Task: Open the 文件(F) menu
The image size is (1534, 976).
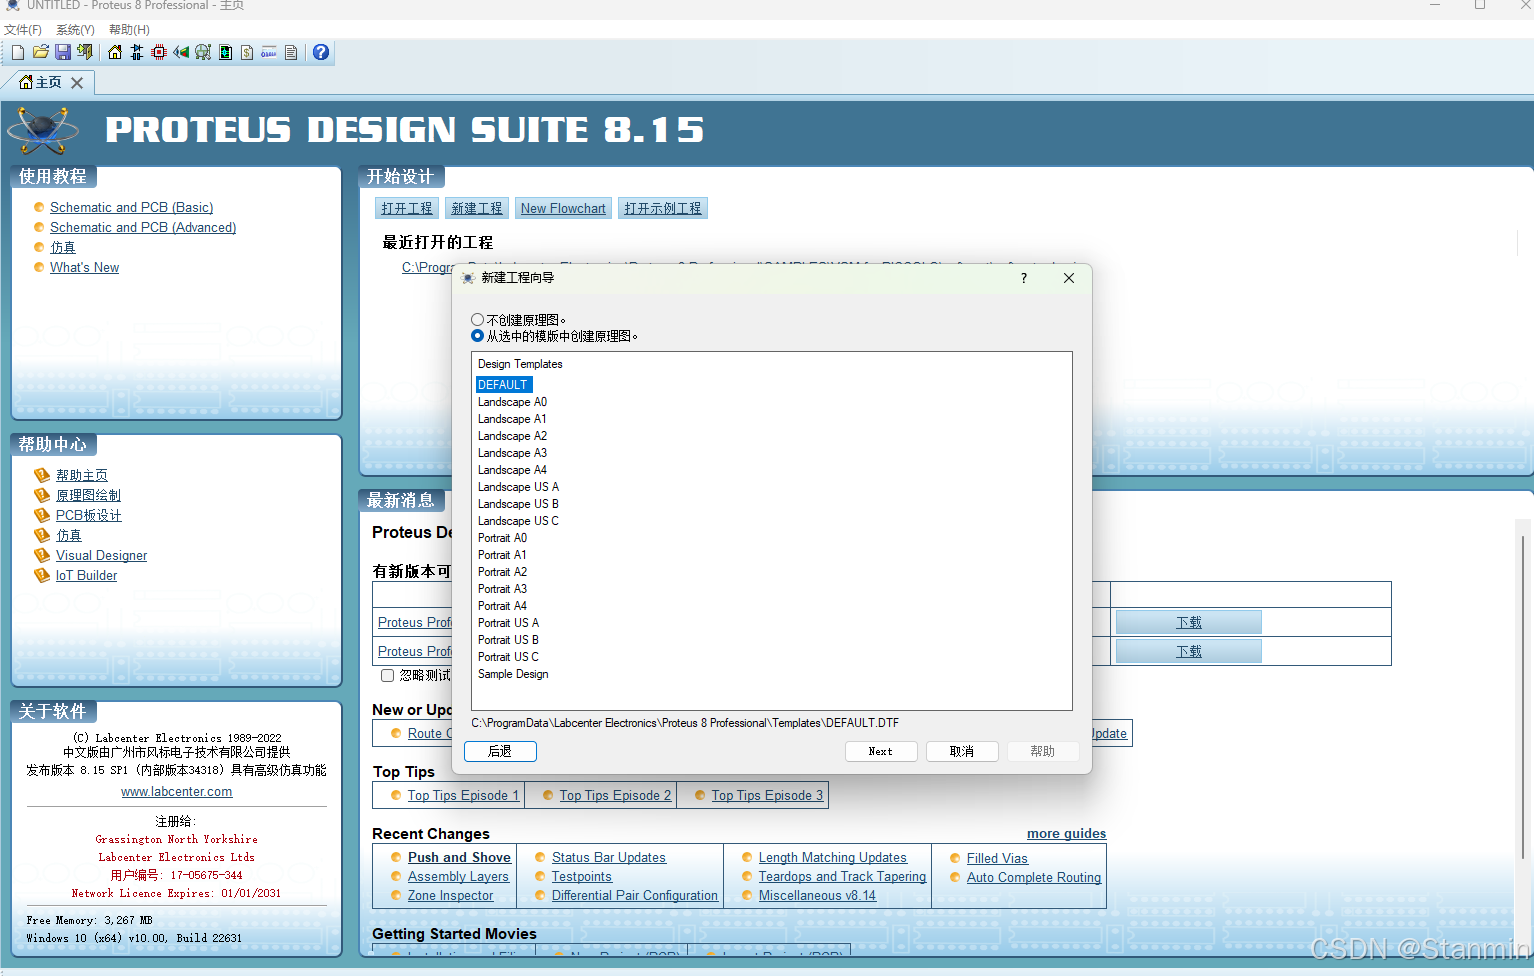Action: 23,30
